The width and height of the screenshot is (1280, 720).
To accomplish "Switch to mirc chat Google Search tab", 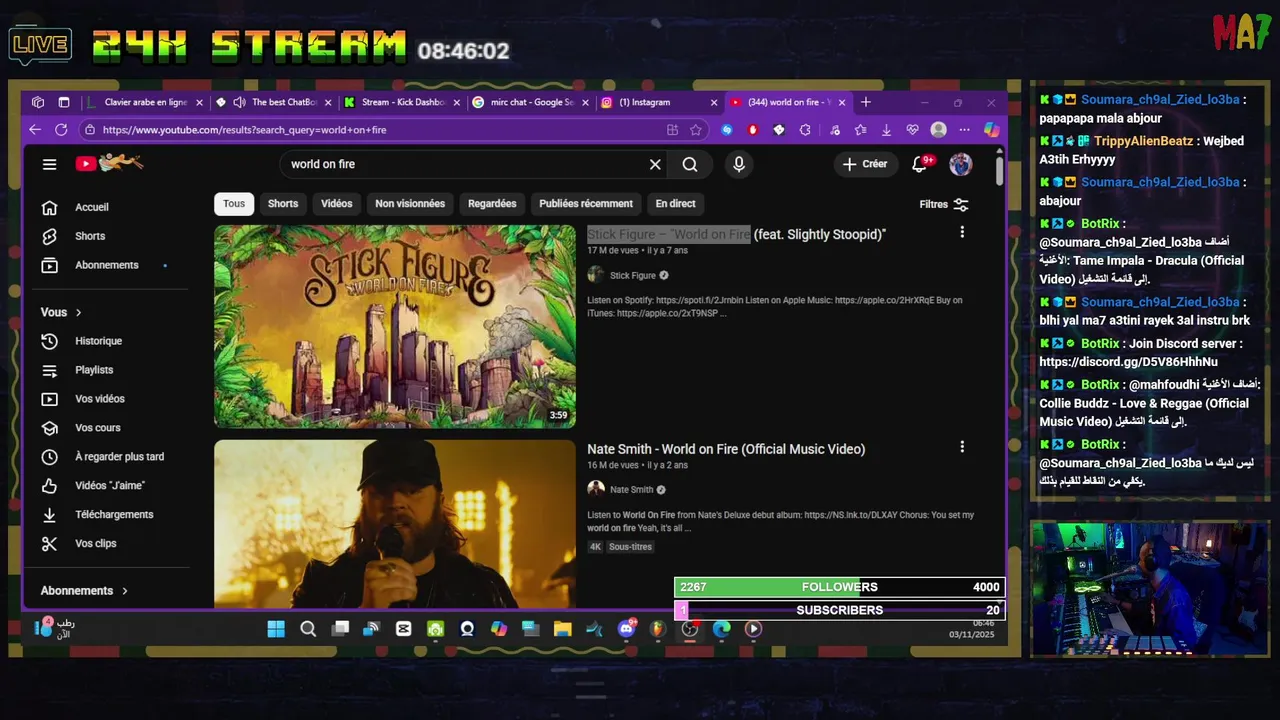I will pos(530,102).
